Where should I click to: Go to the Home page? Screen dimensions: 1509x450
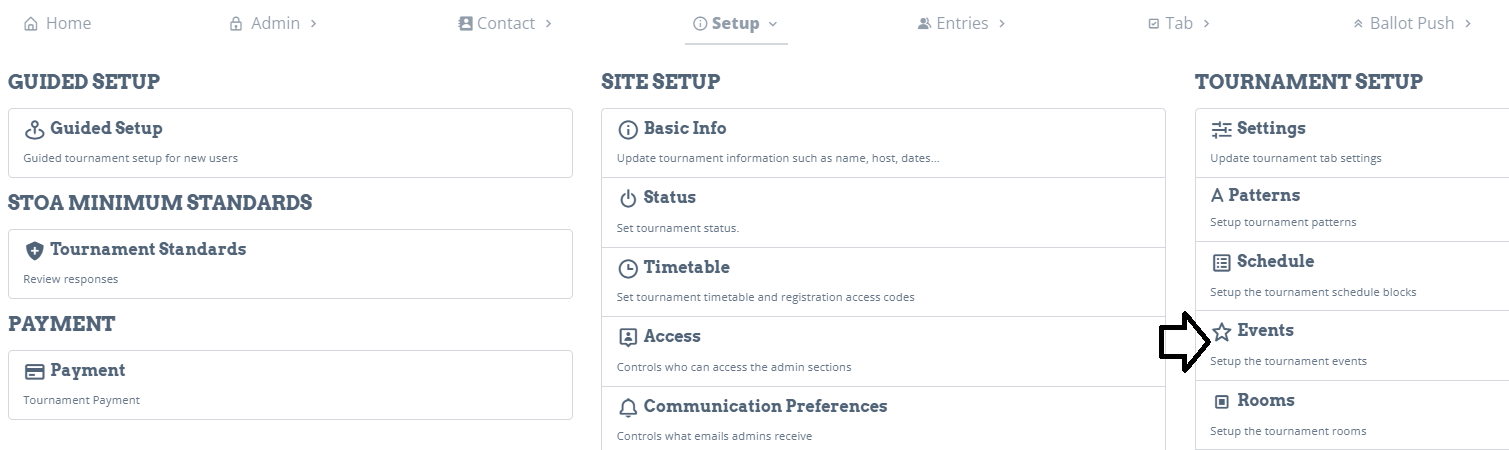(57, 23)
